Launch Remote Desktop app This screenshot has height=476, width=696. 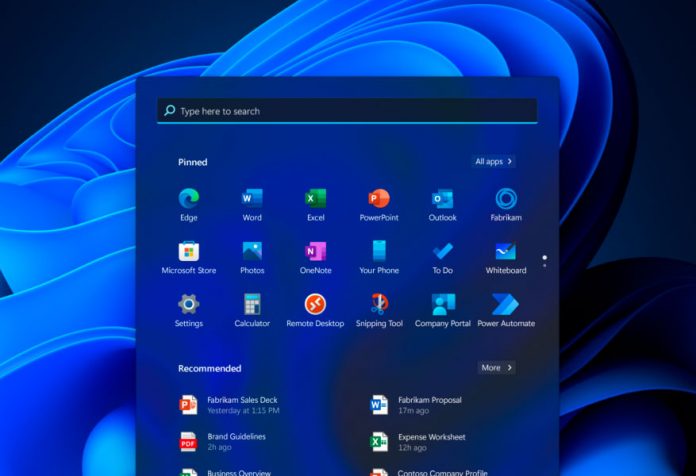[315, 305]
